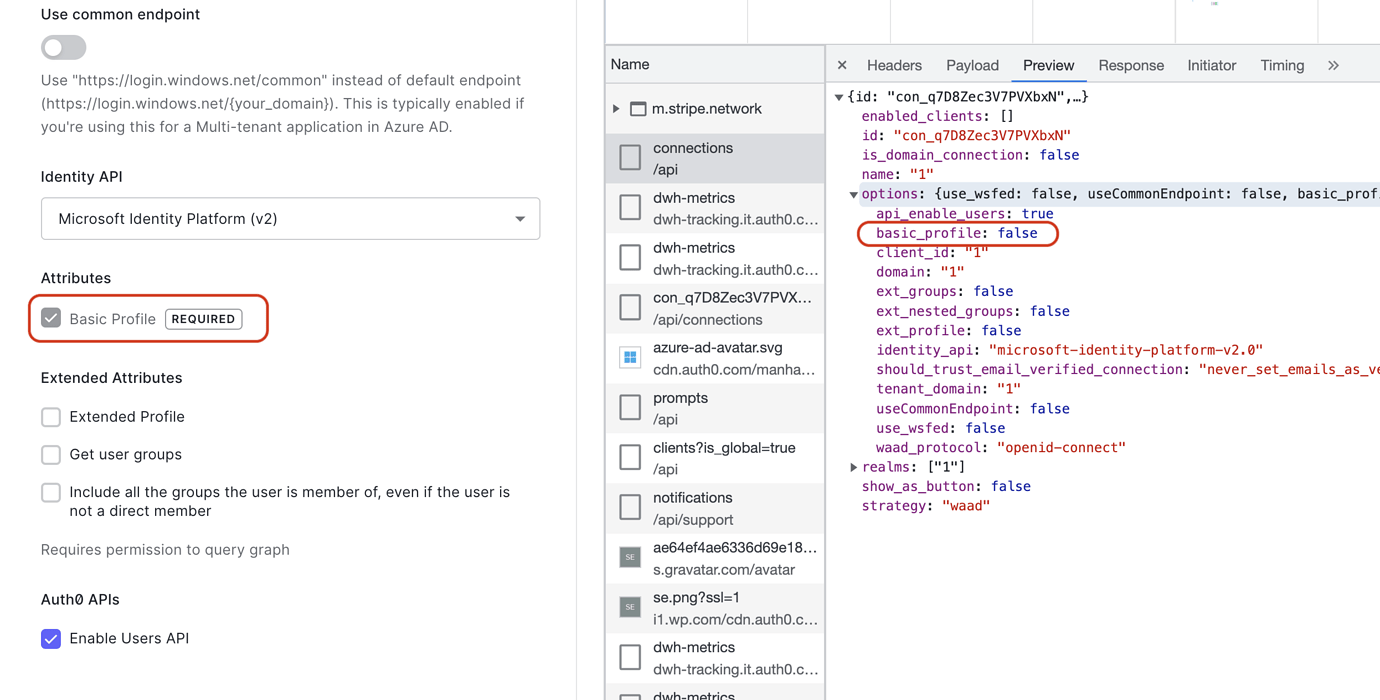Enable the Extended Profile checkbox
Viewport: 1380px width, 700px height.
(50, 416)
